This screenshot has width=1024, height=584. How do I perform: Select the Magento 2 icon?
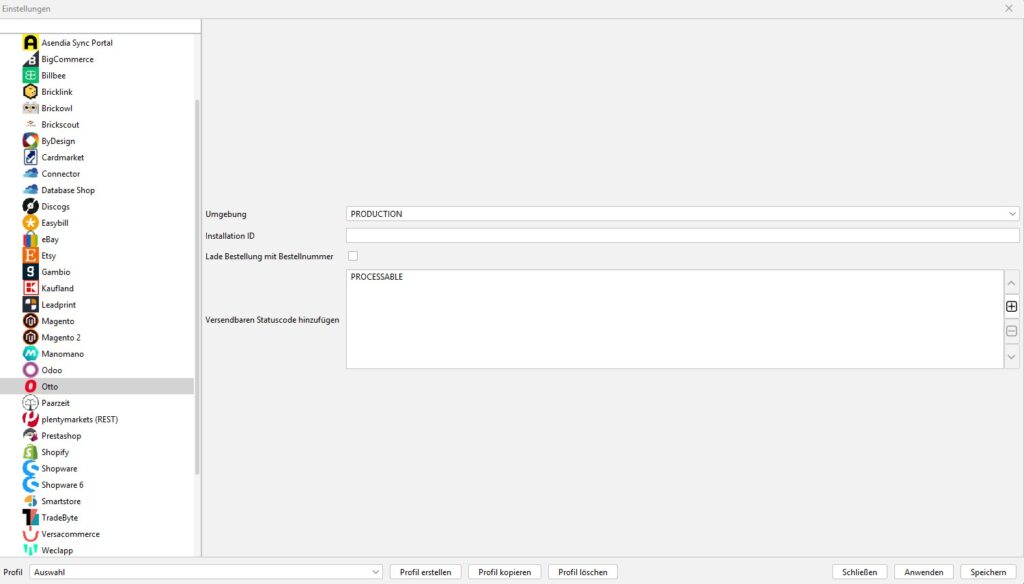31,337
